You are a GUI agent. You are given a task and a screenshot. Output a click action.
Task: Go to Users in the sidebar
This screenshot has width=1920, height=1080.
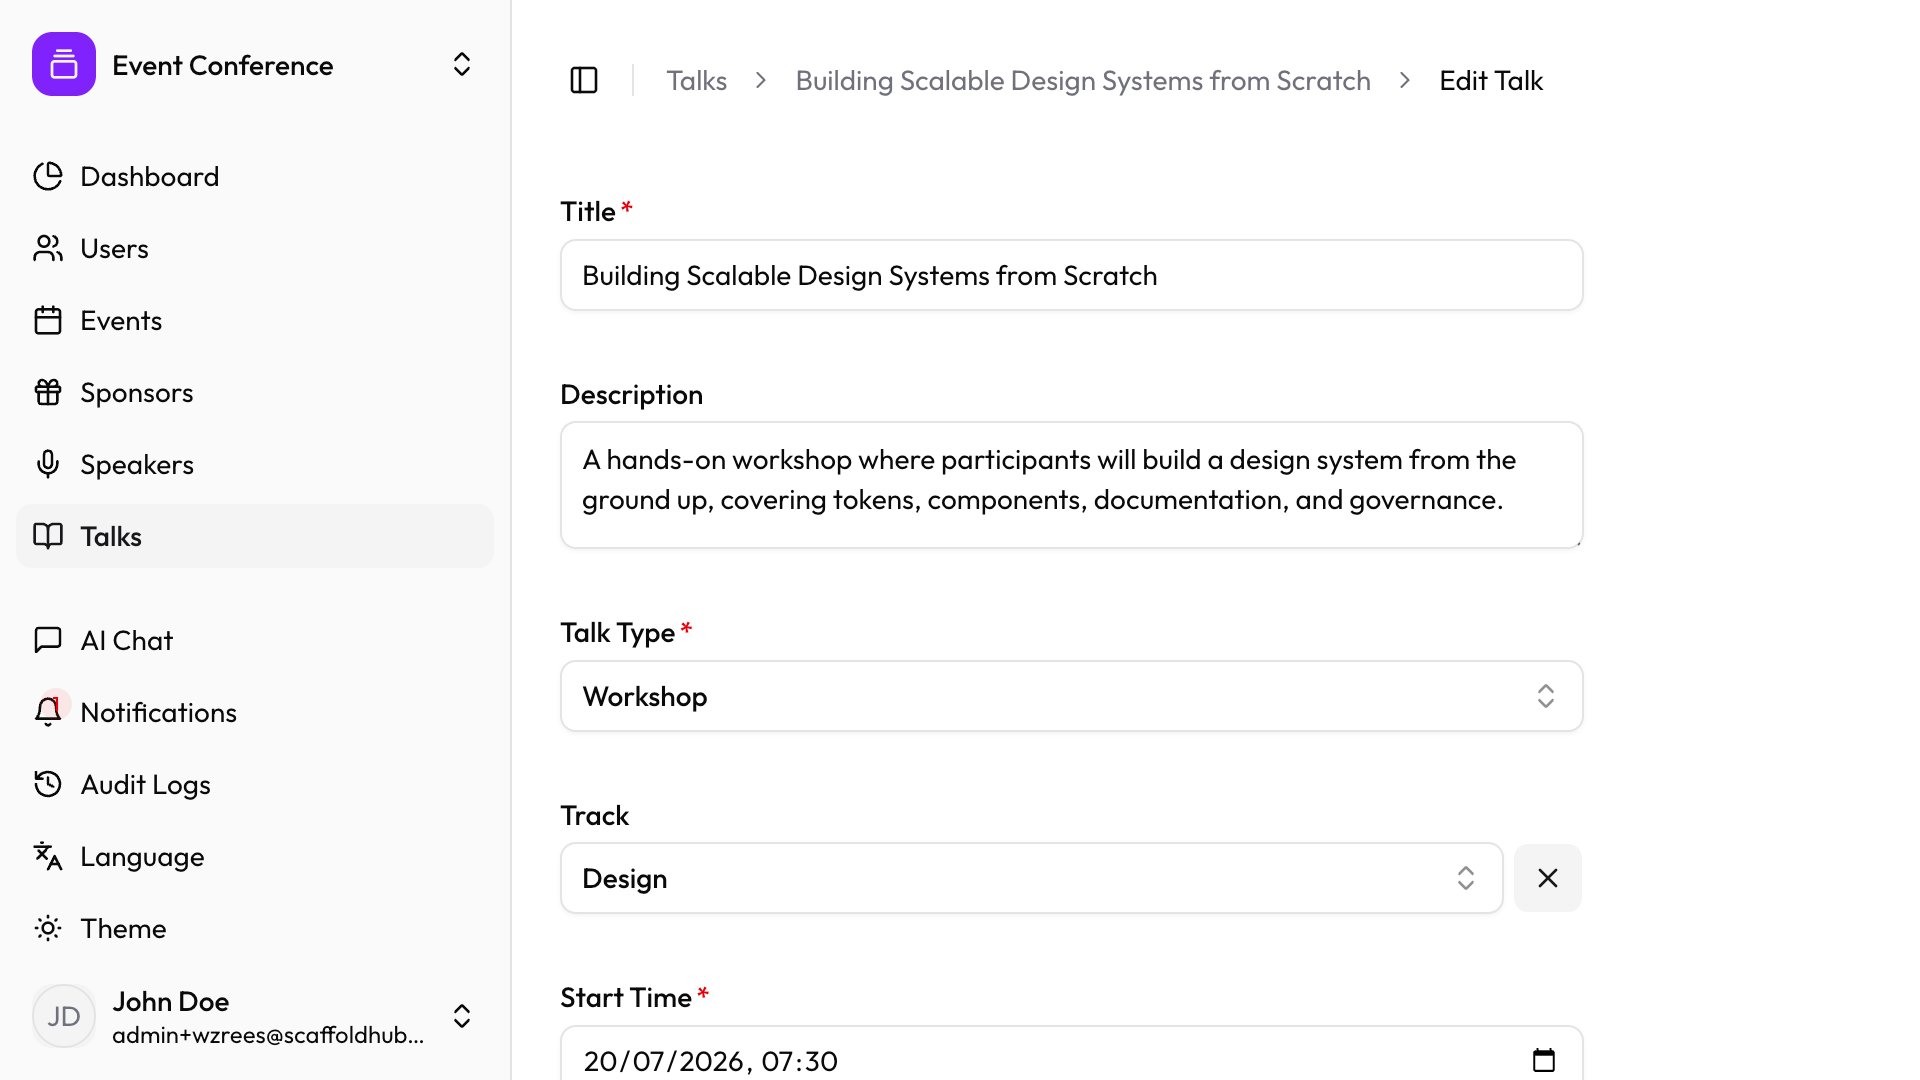click(x=114, y=248)
